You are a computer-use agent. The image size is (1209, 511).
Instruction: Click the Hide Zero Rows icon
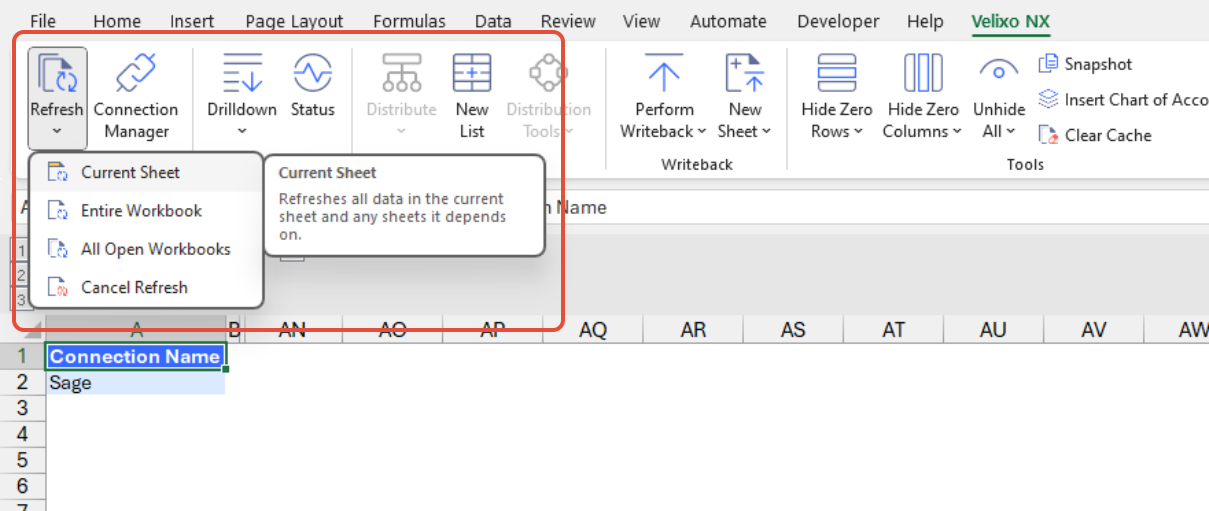click(x=837, y=73)
